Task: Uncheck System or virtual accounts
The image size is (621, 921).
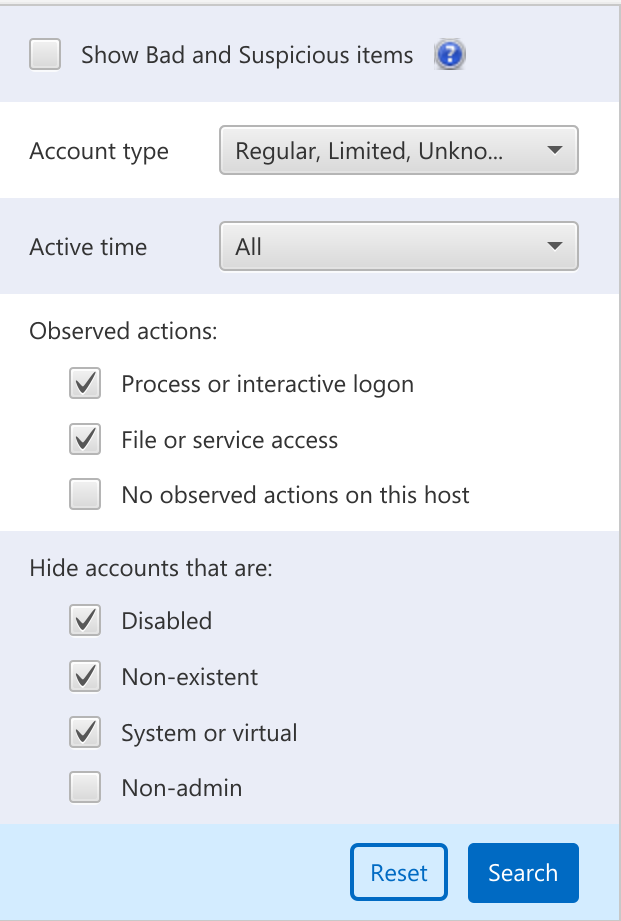Action: (85, 732)
